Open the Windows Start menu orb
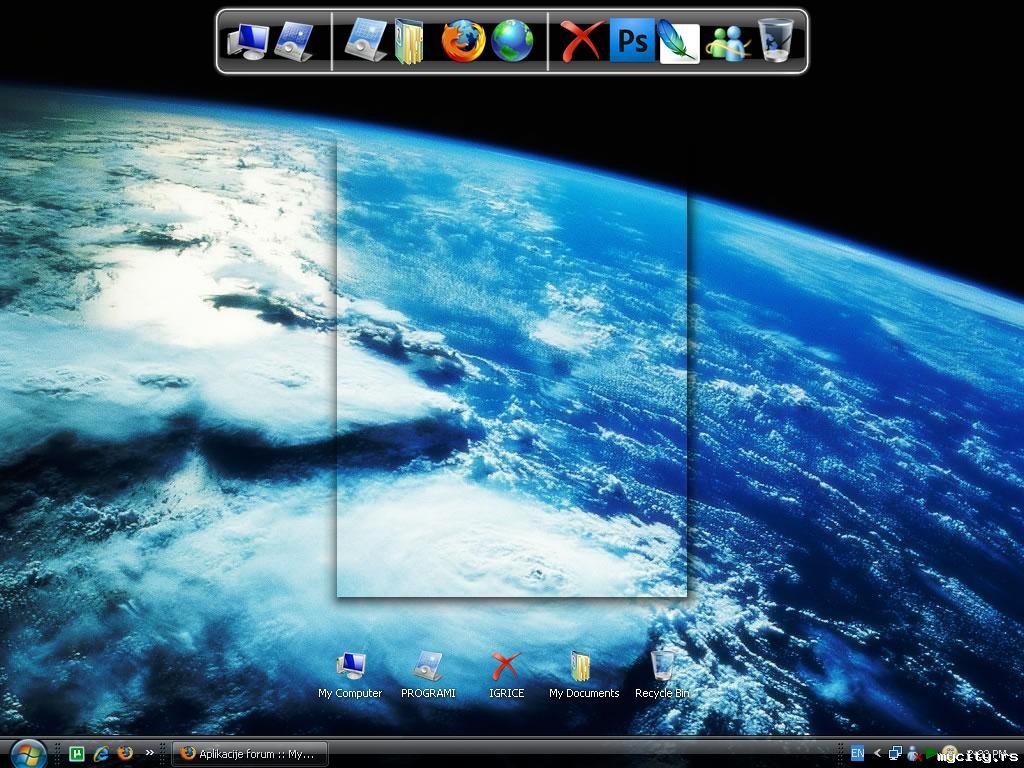The height and width of the screenshot is (768, 1024). (27, 754)
